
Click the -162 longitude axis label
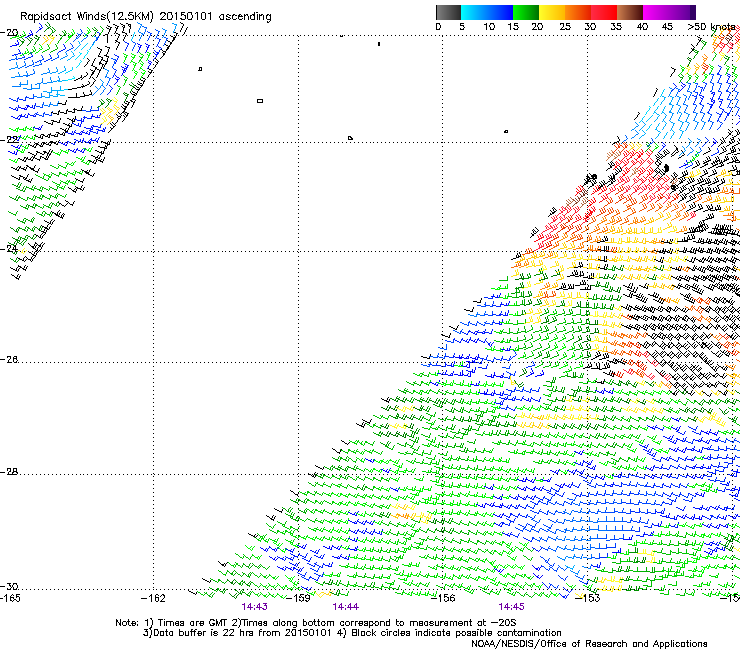(153, 599)
